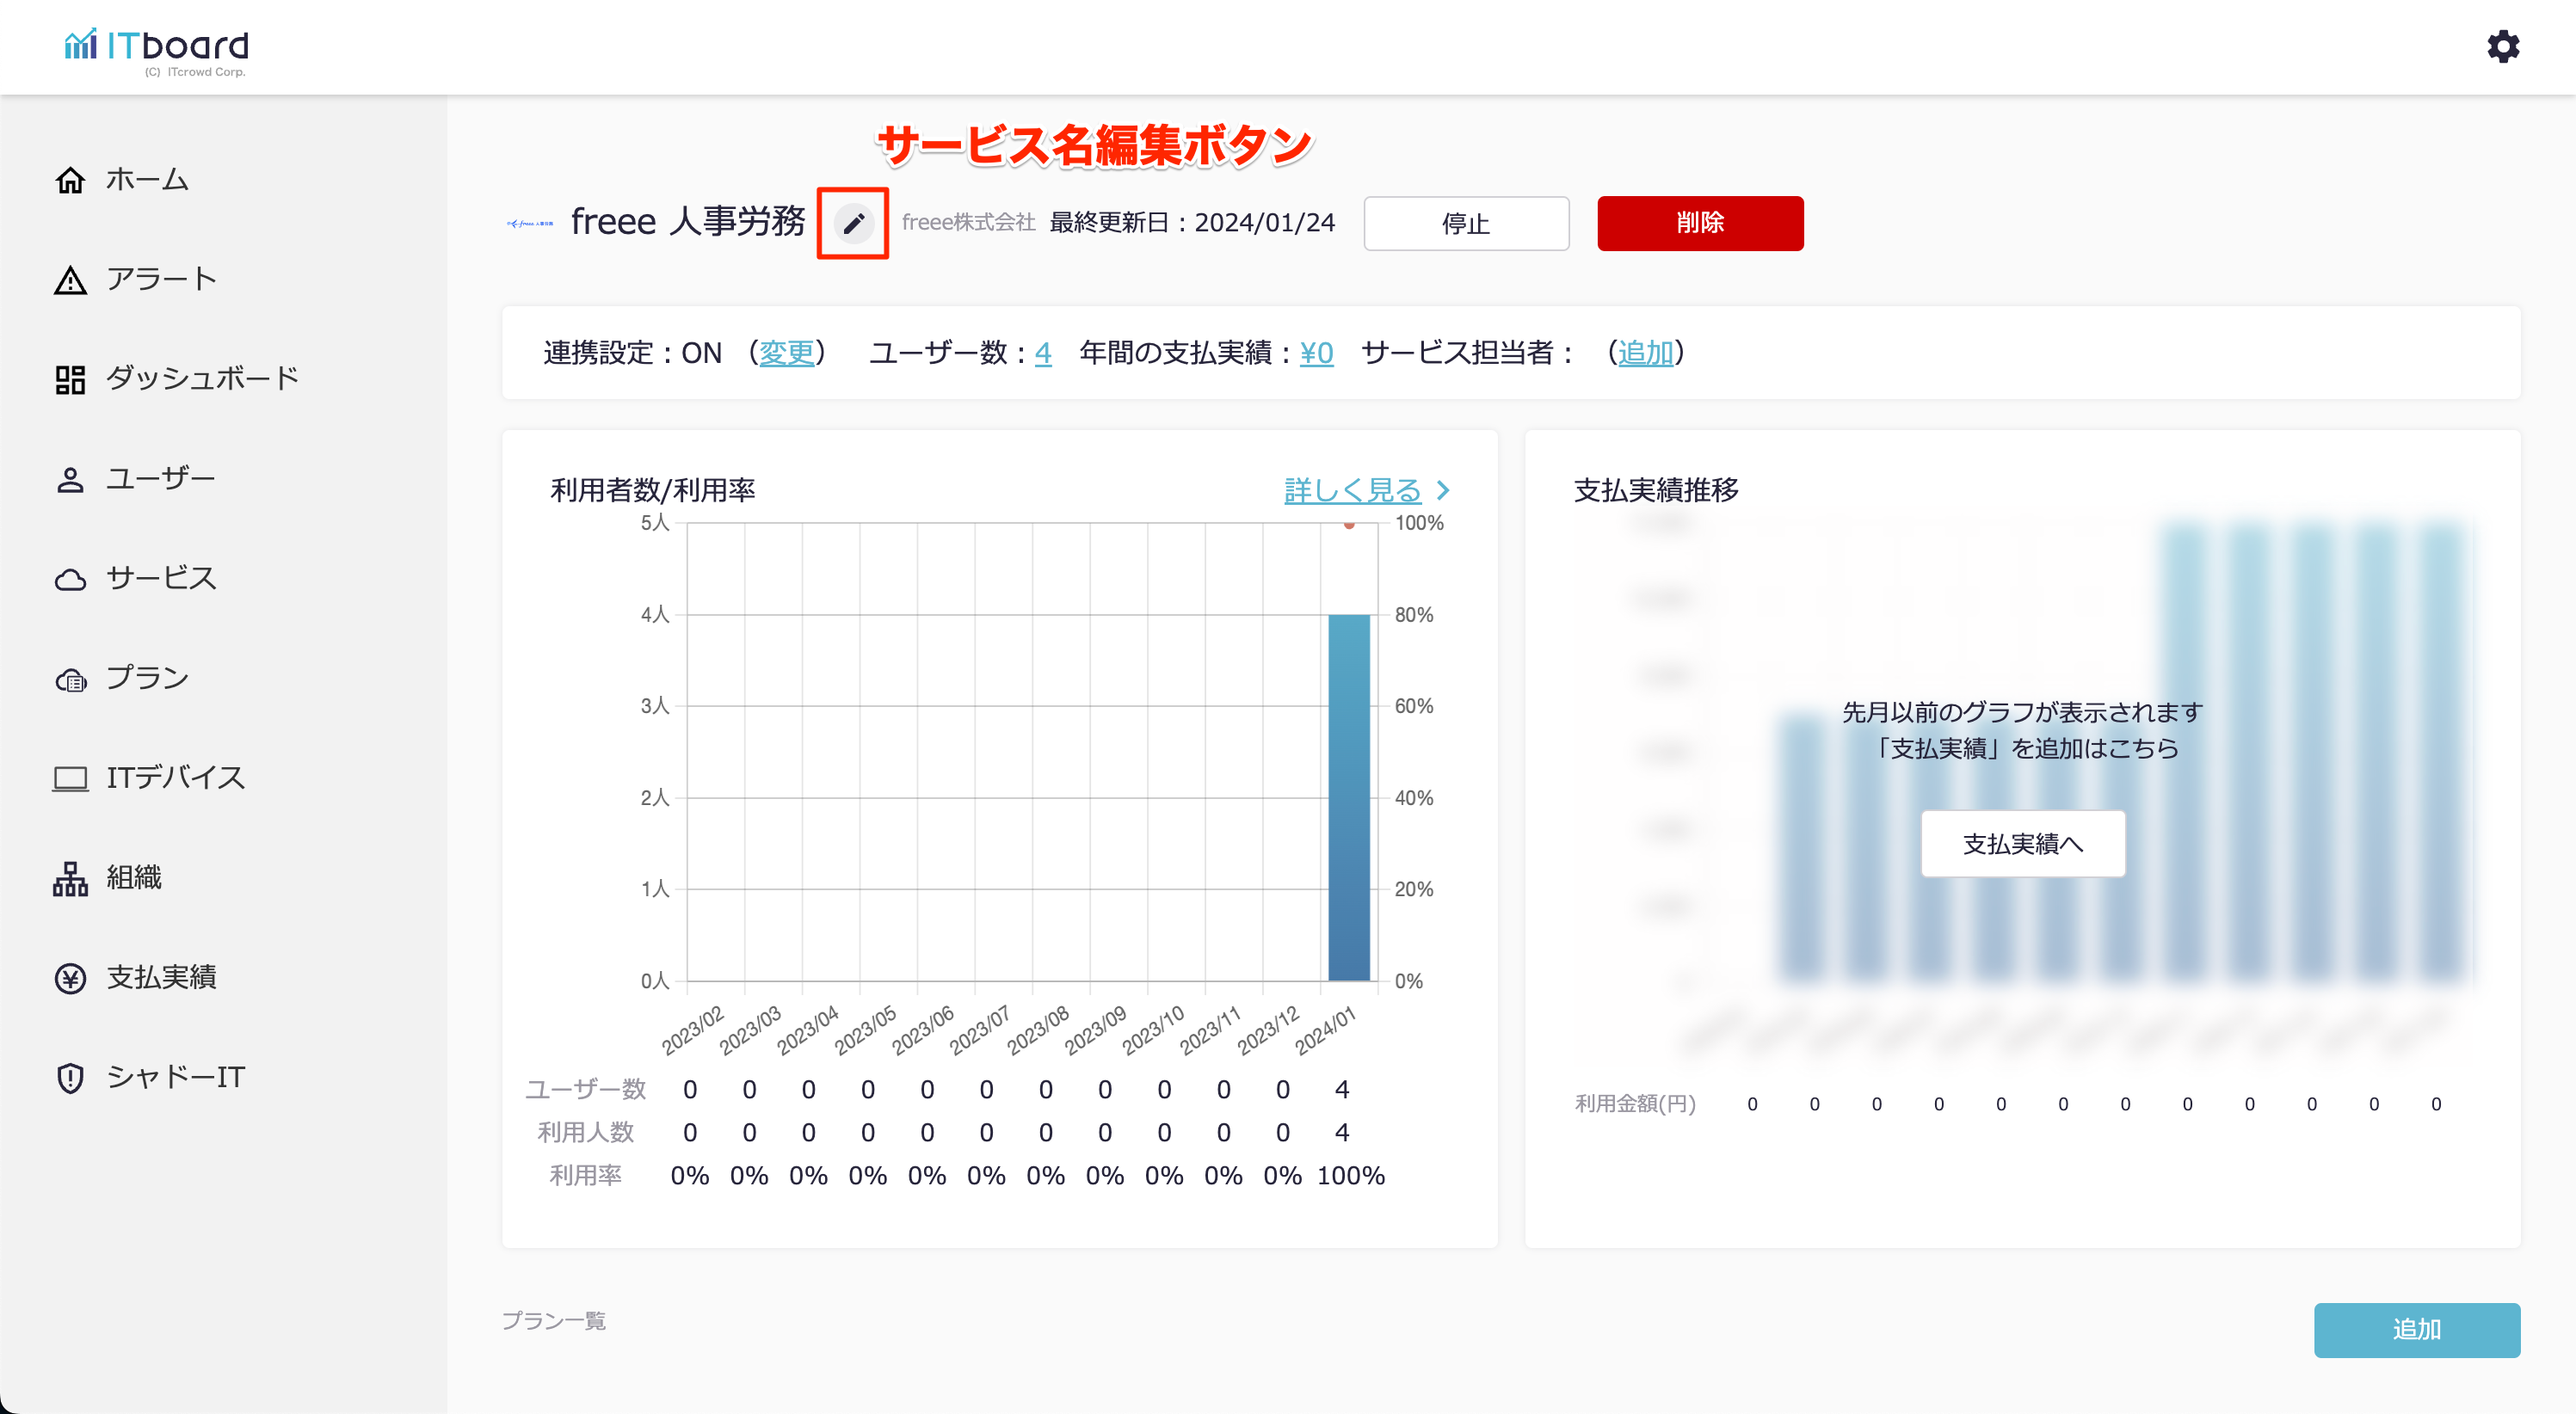Click the 追加 link for サービス担当者
This screenshot has height=1414, width=2576.
1645,353
